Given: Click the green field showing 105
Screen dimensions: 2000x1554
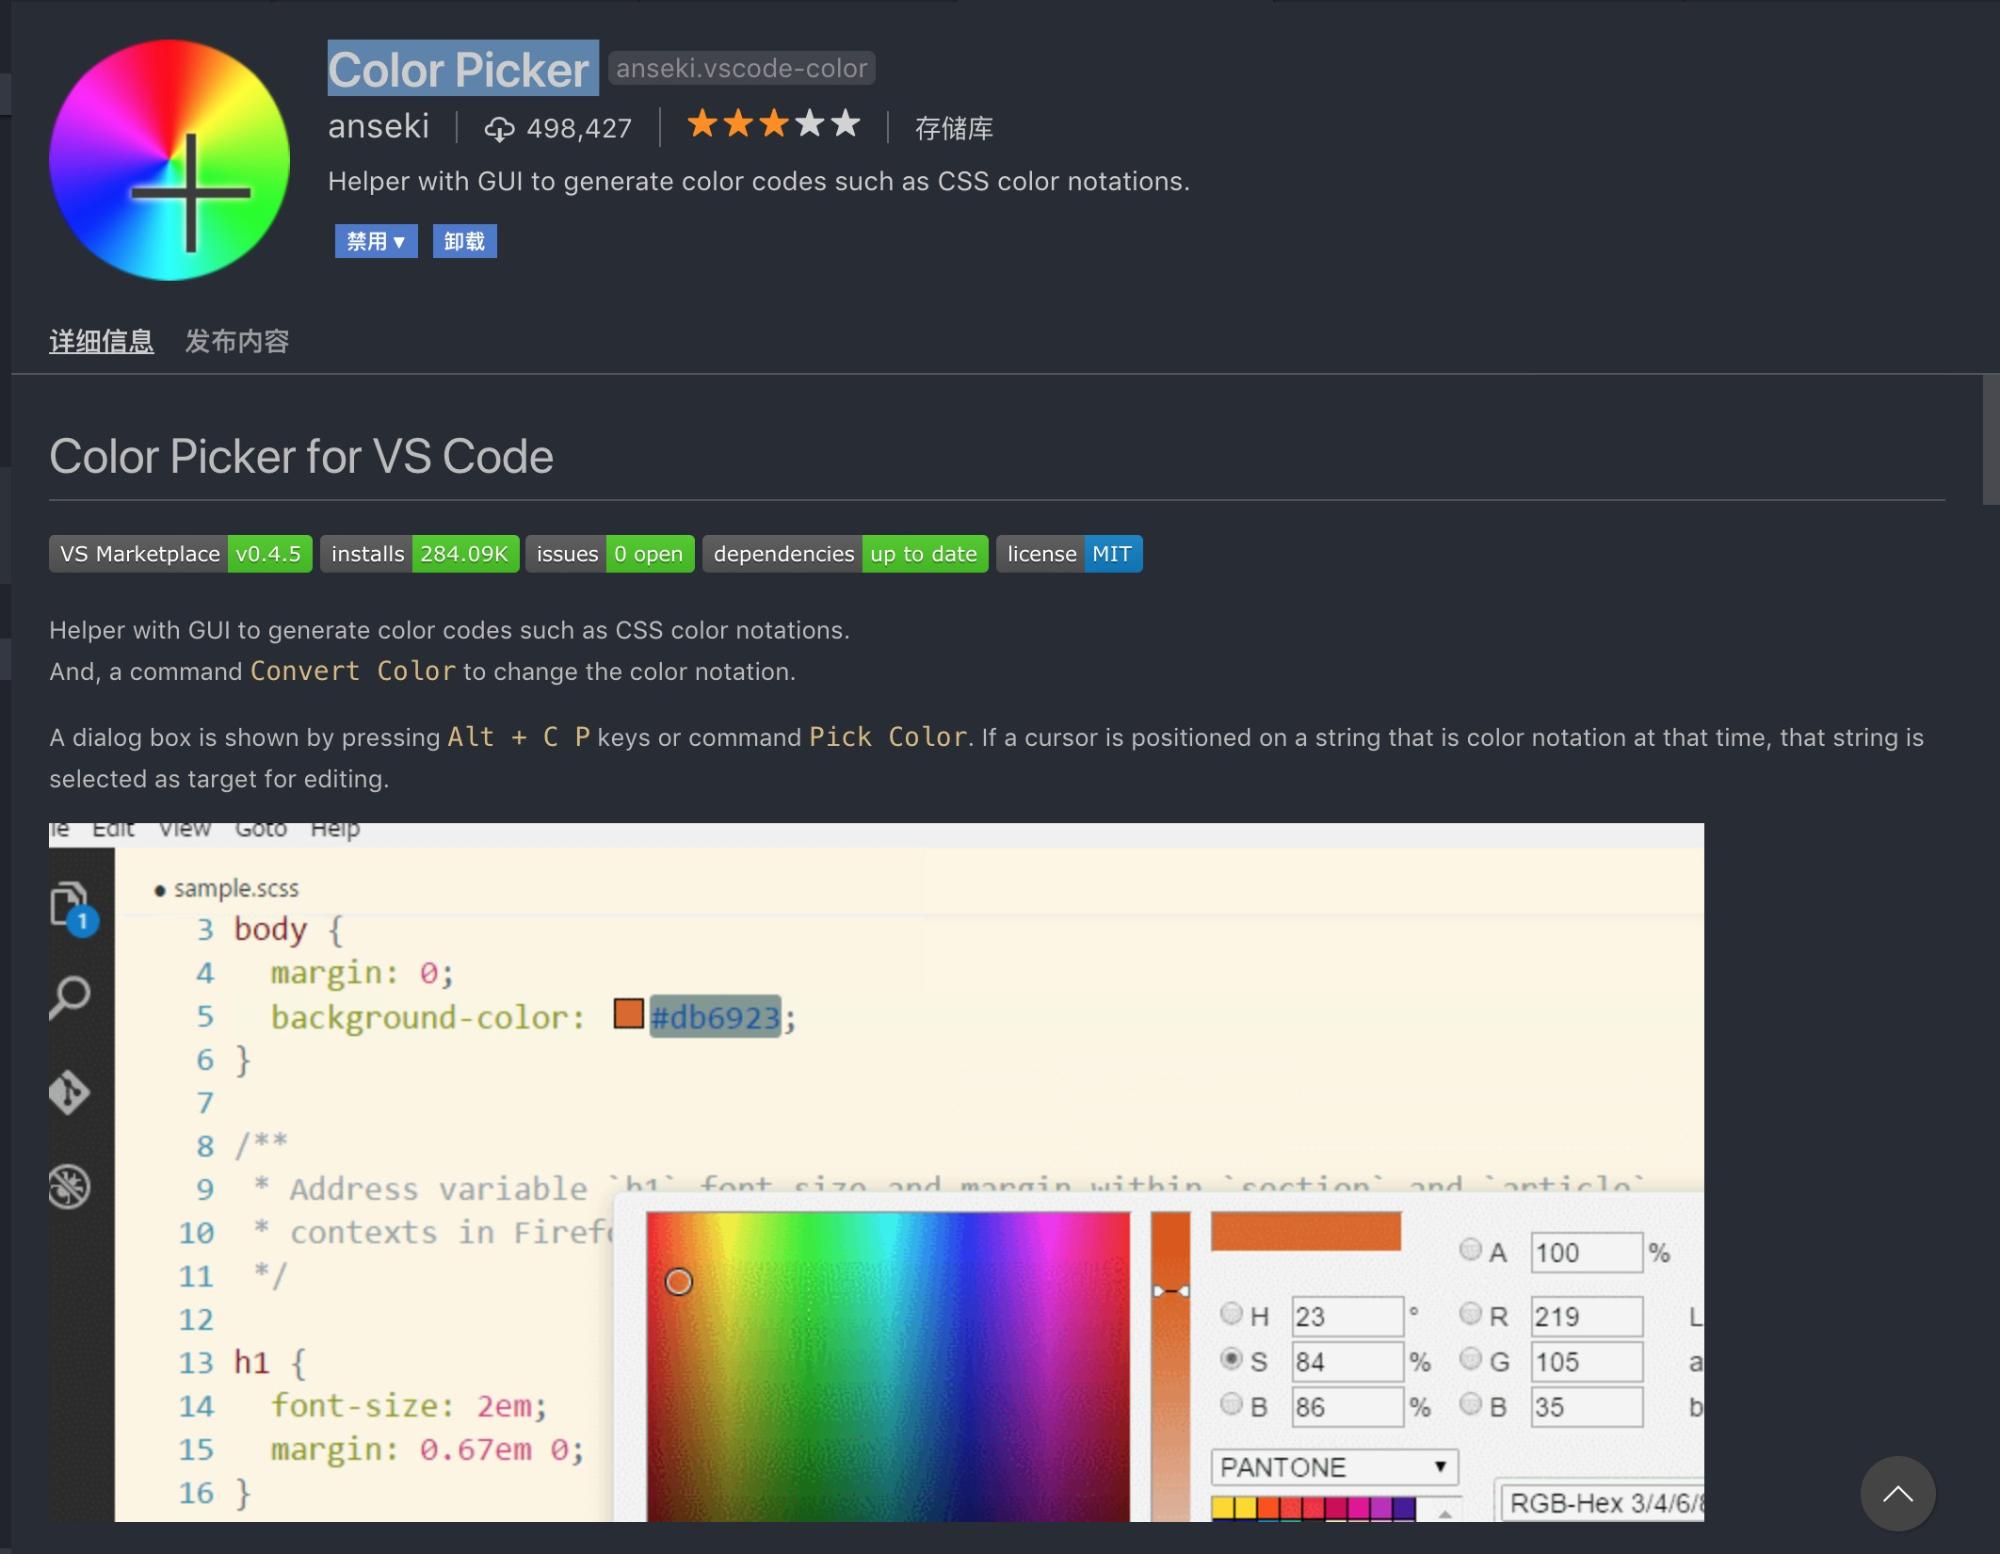Looking at the screenshot, I should [1587, 1361].
